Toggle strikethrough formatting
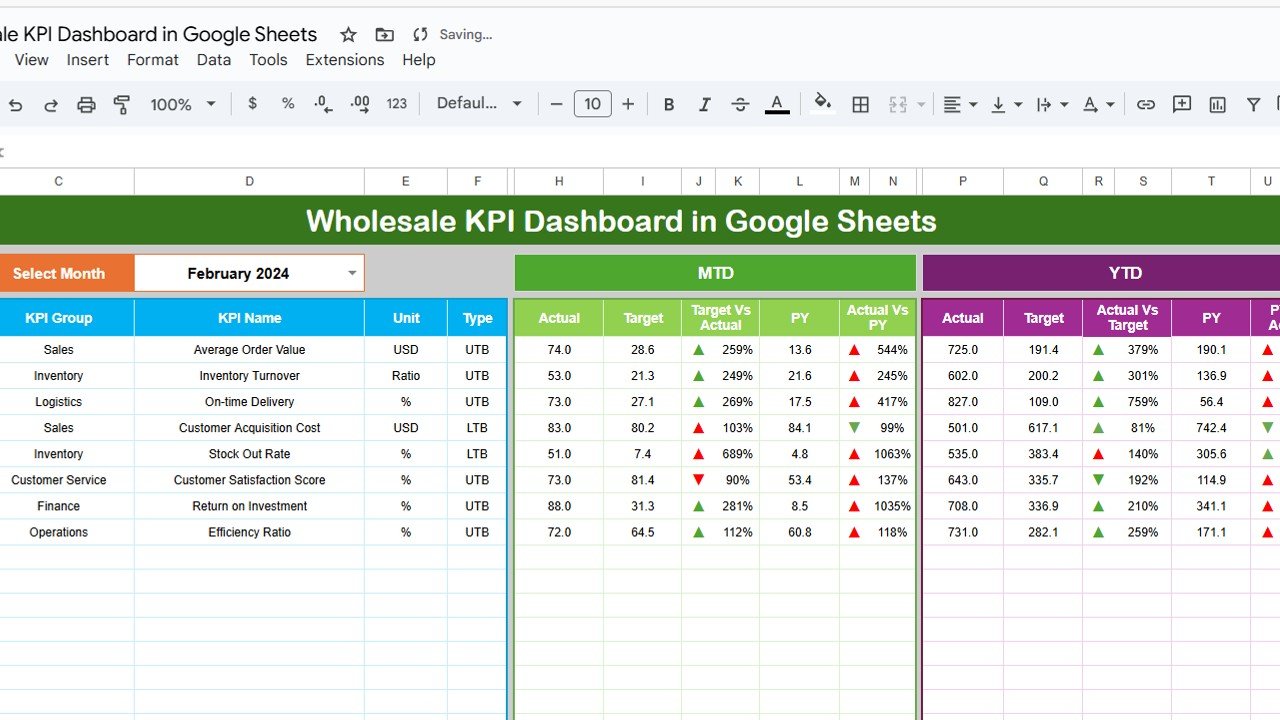Viewport: 1280px width, 720px height. pyautogui.click(x=740, y=104)
